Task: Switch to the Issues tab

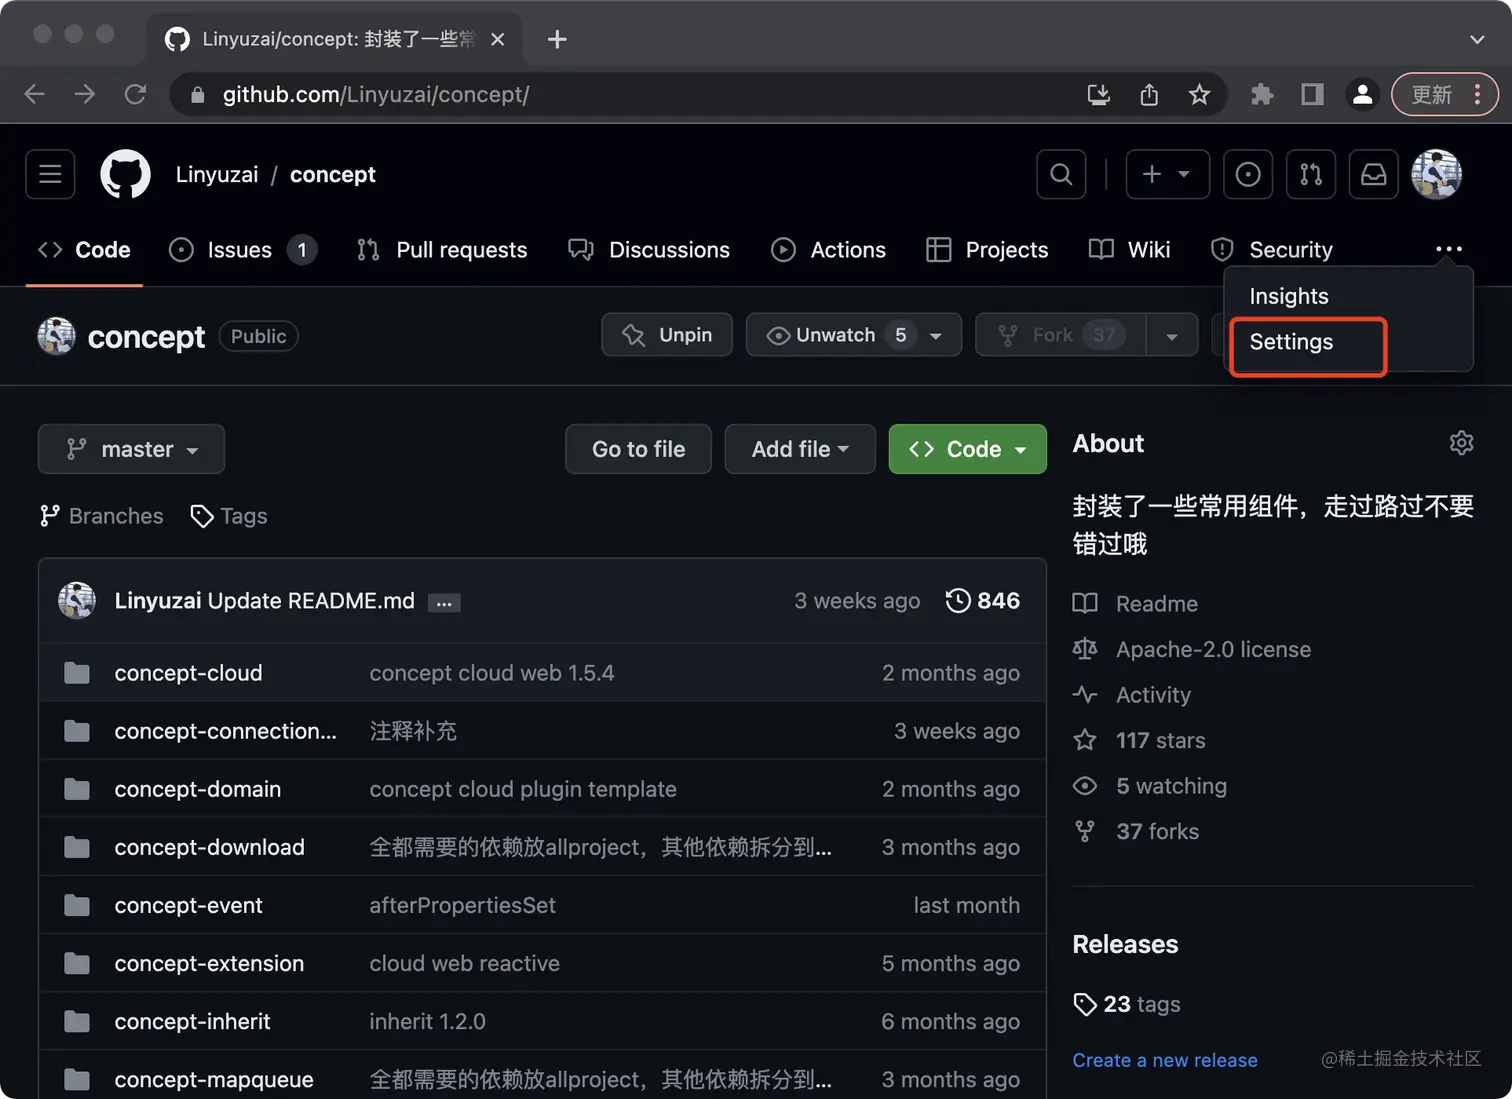Action: [243, 250]
